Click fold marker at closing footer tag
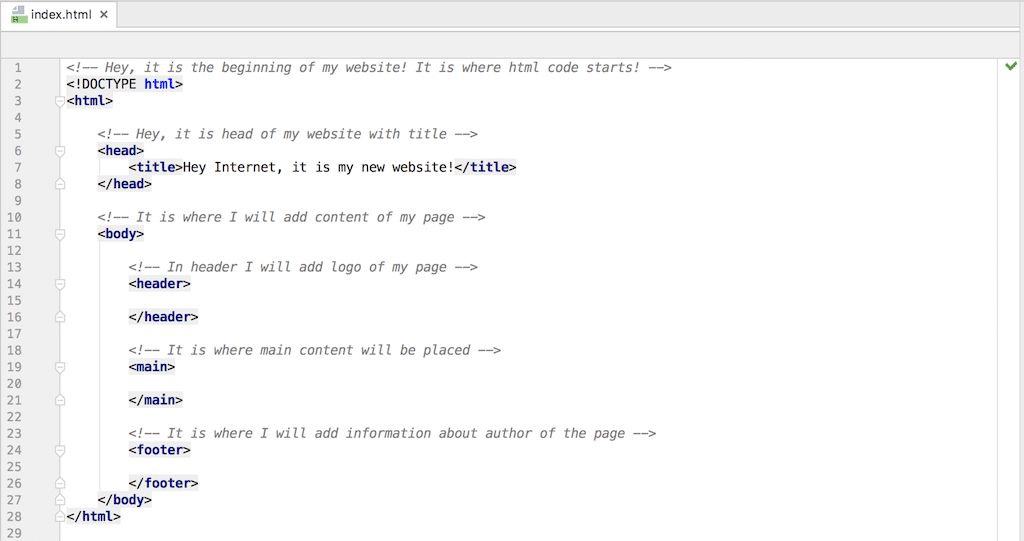 click(59, 484)
